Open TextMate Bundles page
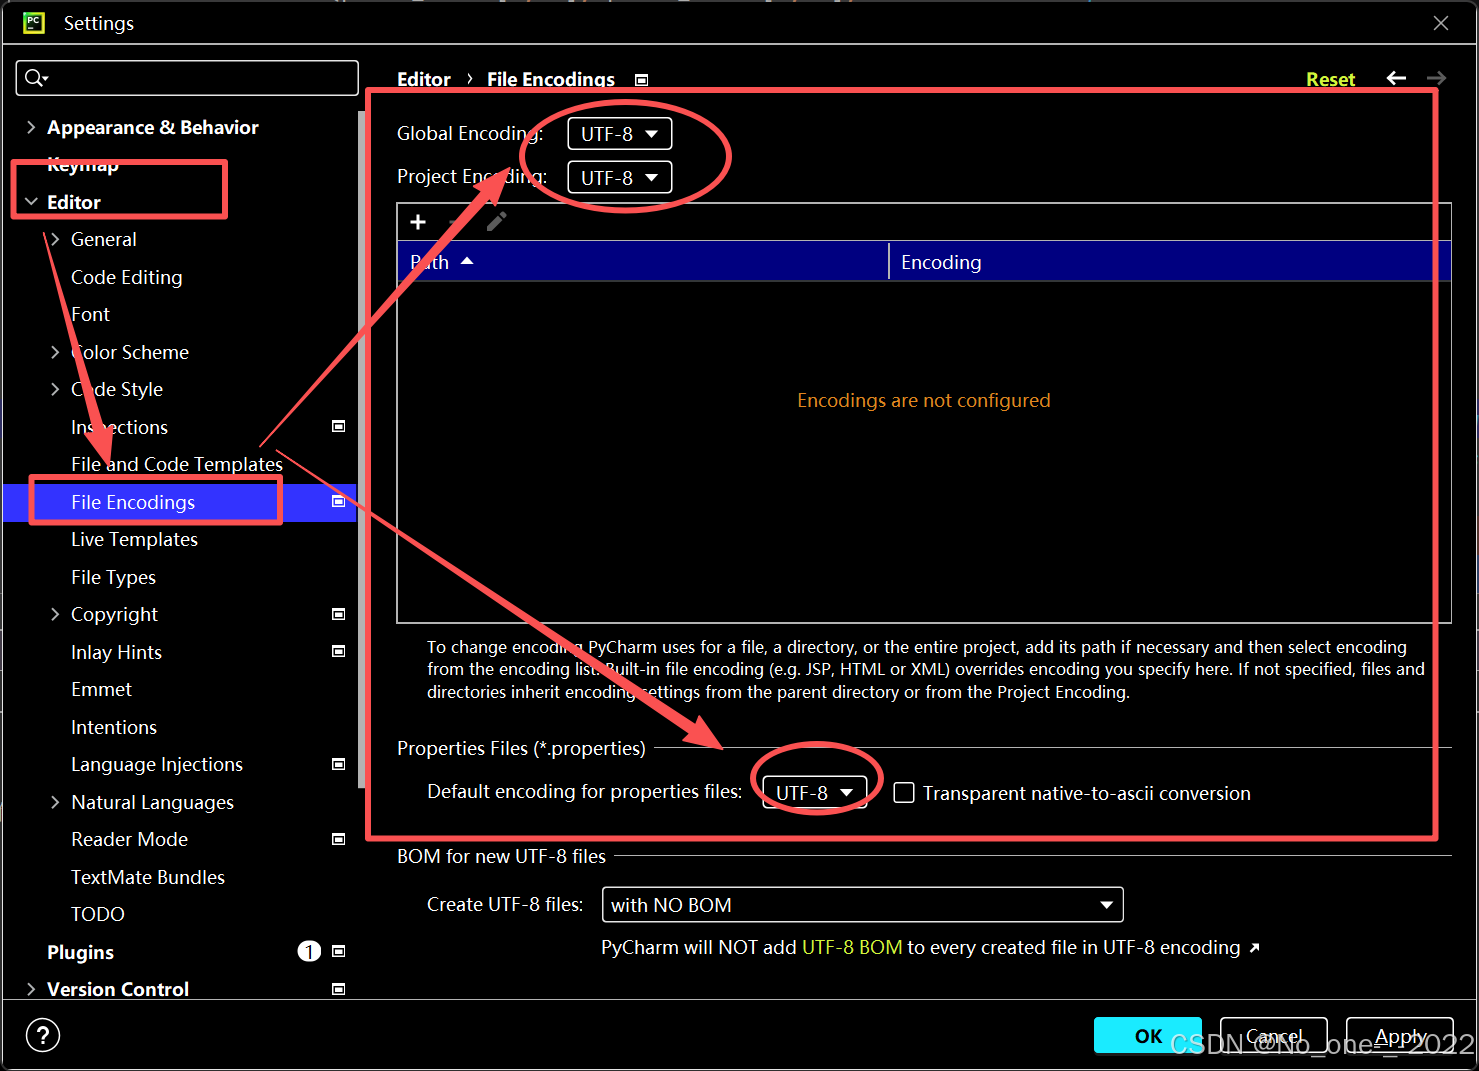This screenshot has height=1071, width=1479. pos(148,877)
